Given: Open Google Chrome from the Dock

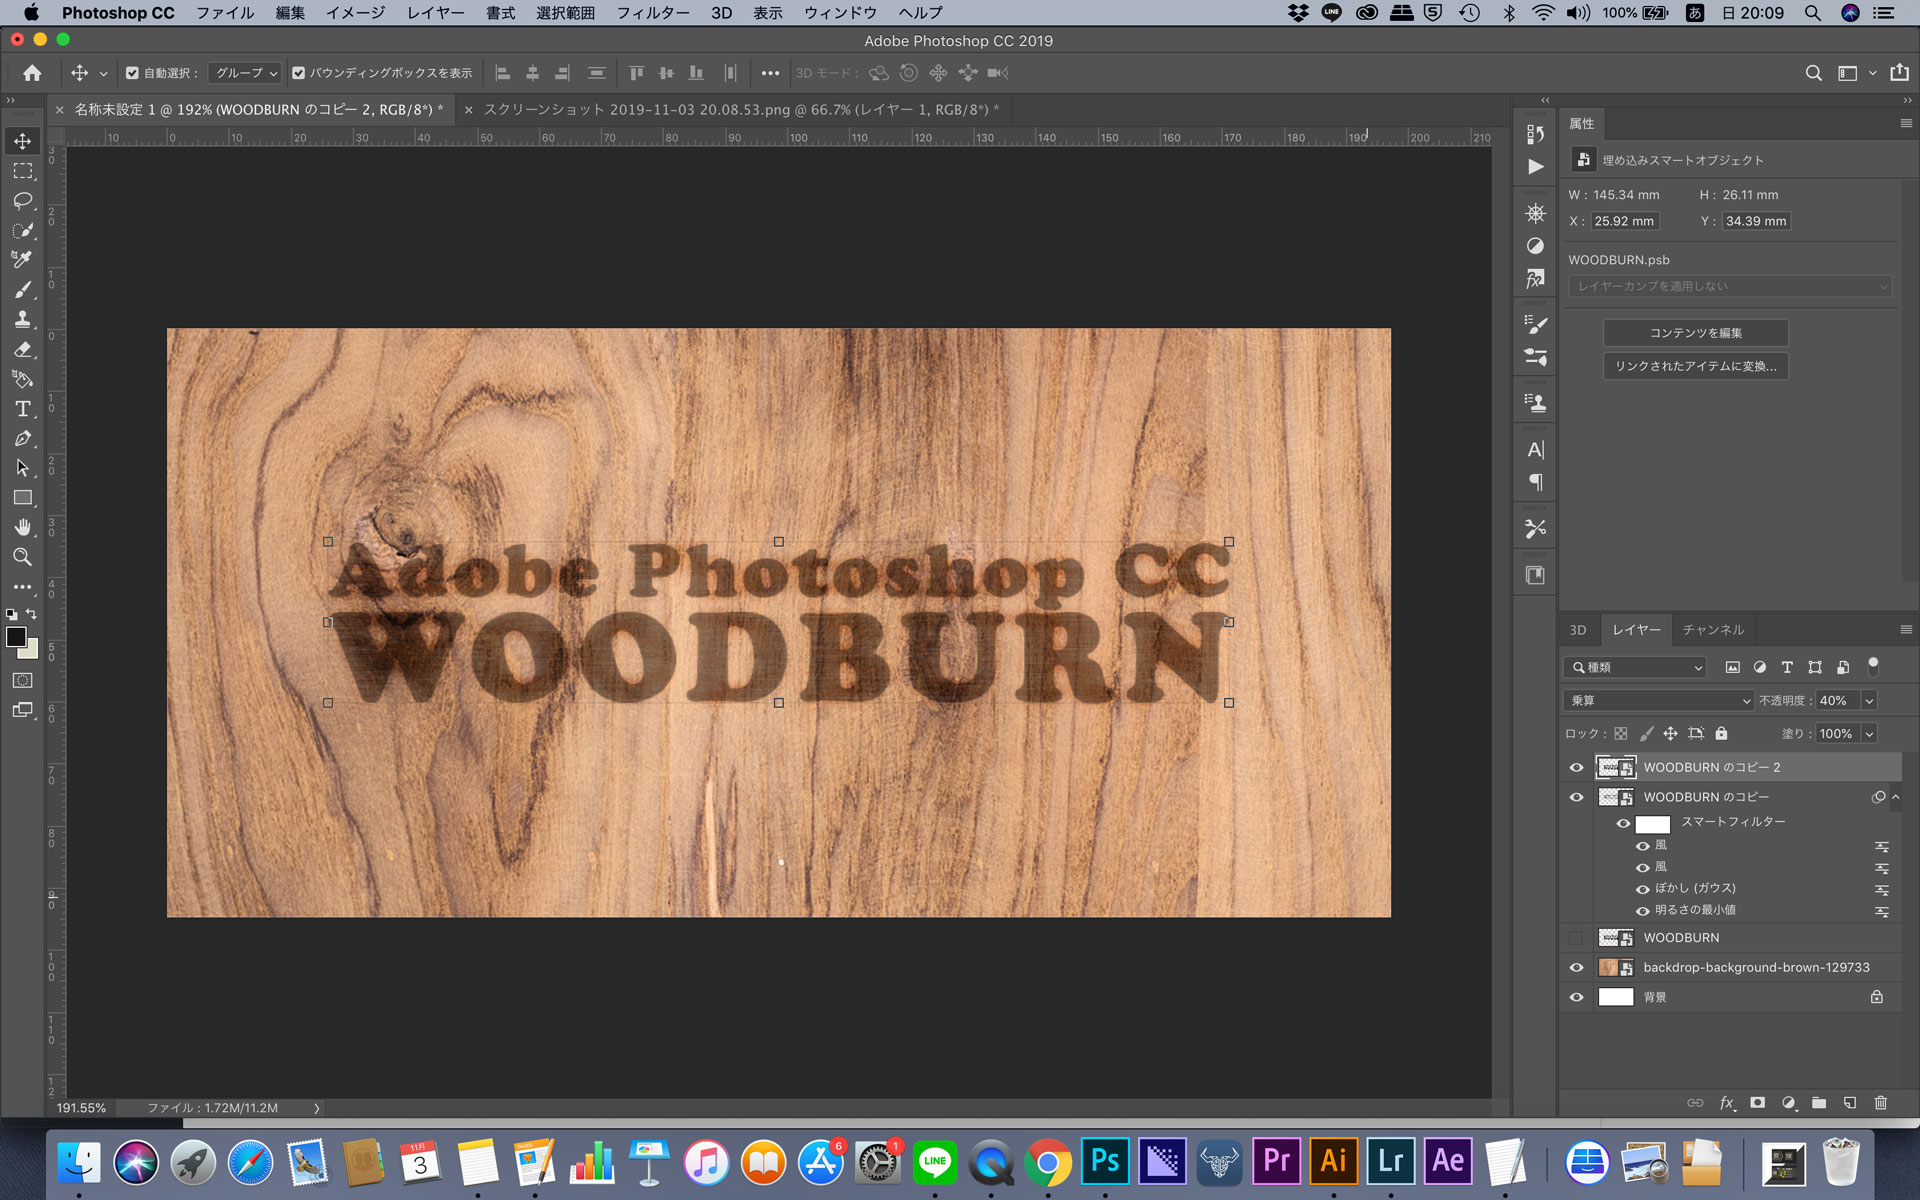Looking at the screenshot, I should click(x=1048, y=1162).
